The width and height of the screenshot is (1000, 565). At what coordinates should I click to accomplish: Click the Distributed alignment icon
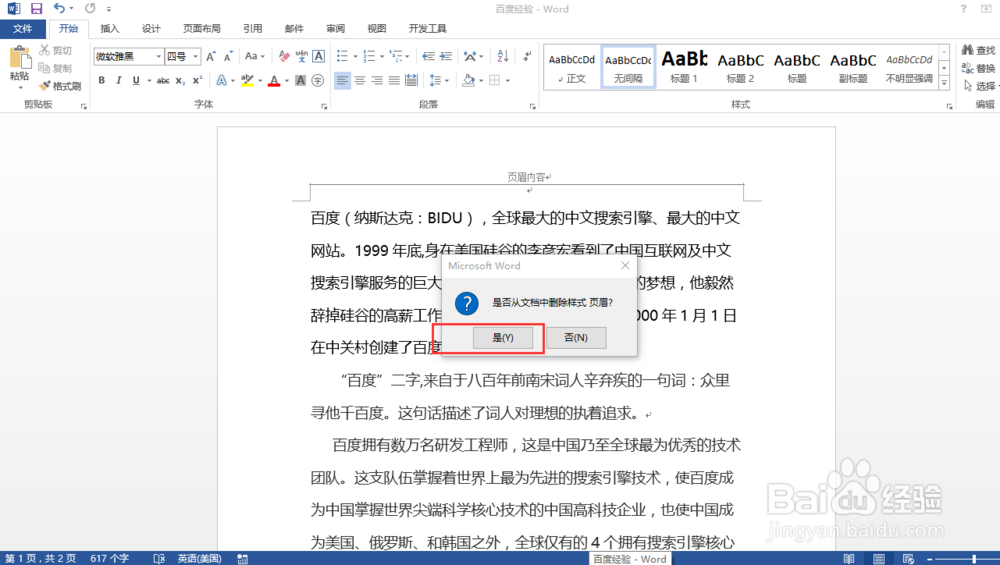(x=411, y=80)
